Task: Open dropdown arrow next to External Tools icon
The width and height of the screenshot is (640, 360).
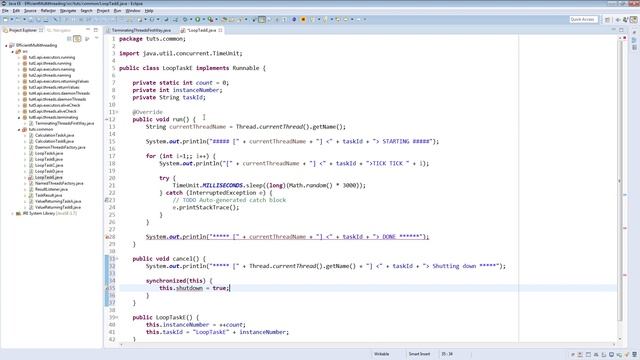Action: [x=216, y=19]
